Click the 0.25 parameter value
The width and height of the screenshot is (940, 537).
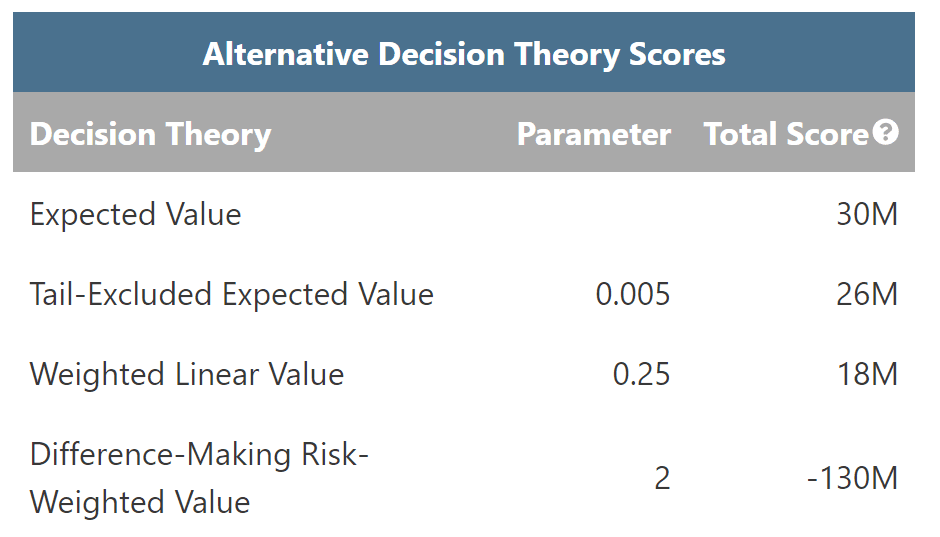[x=641, y=375]
